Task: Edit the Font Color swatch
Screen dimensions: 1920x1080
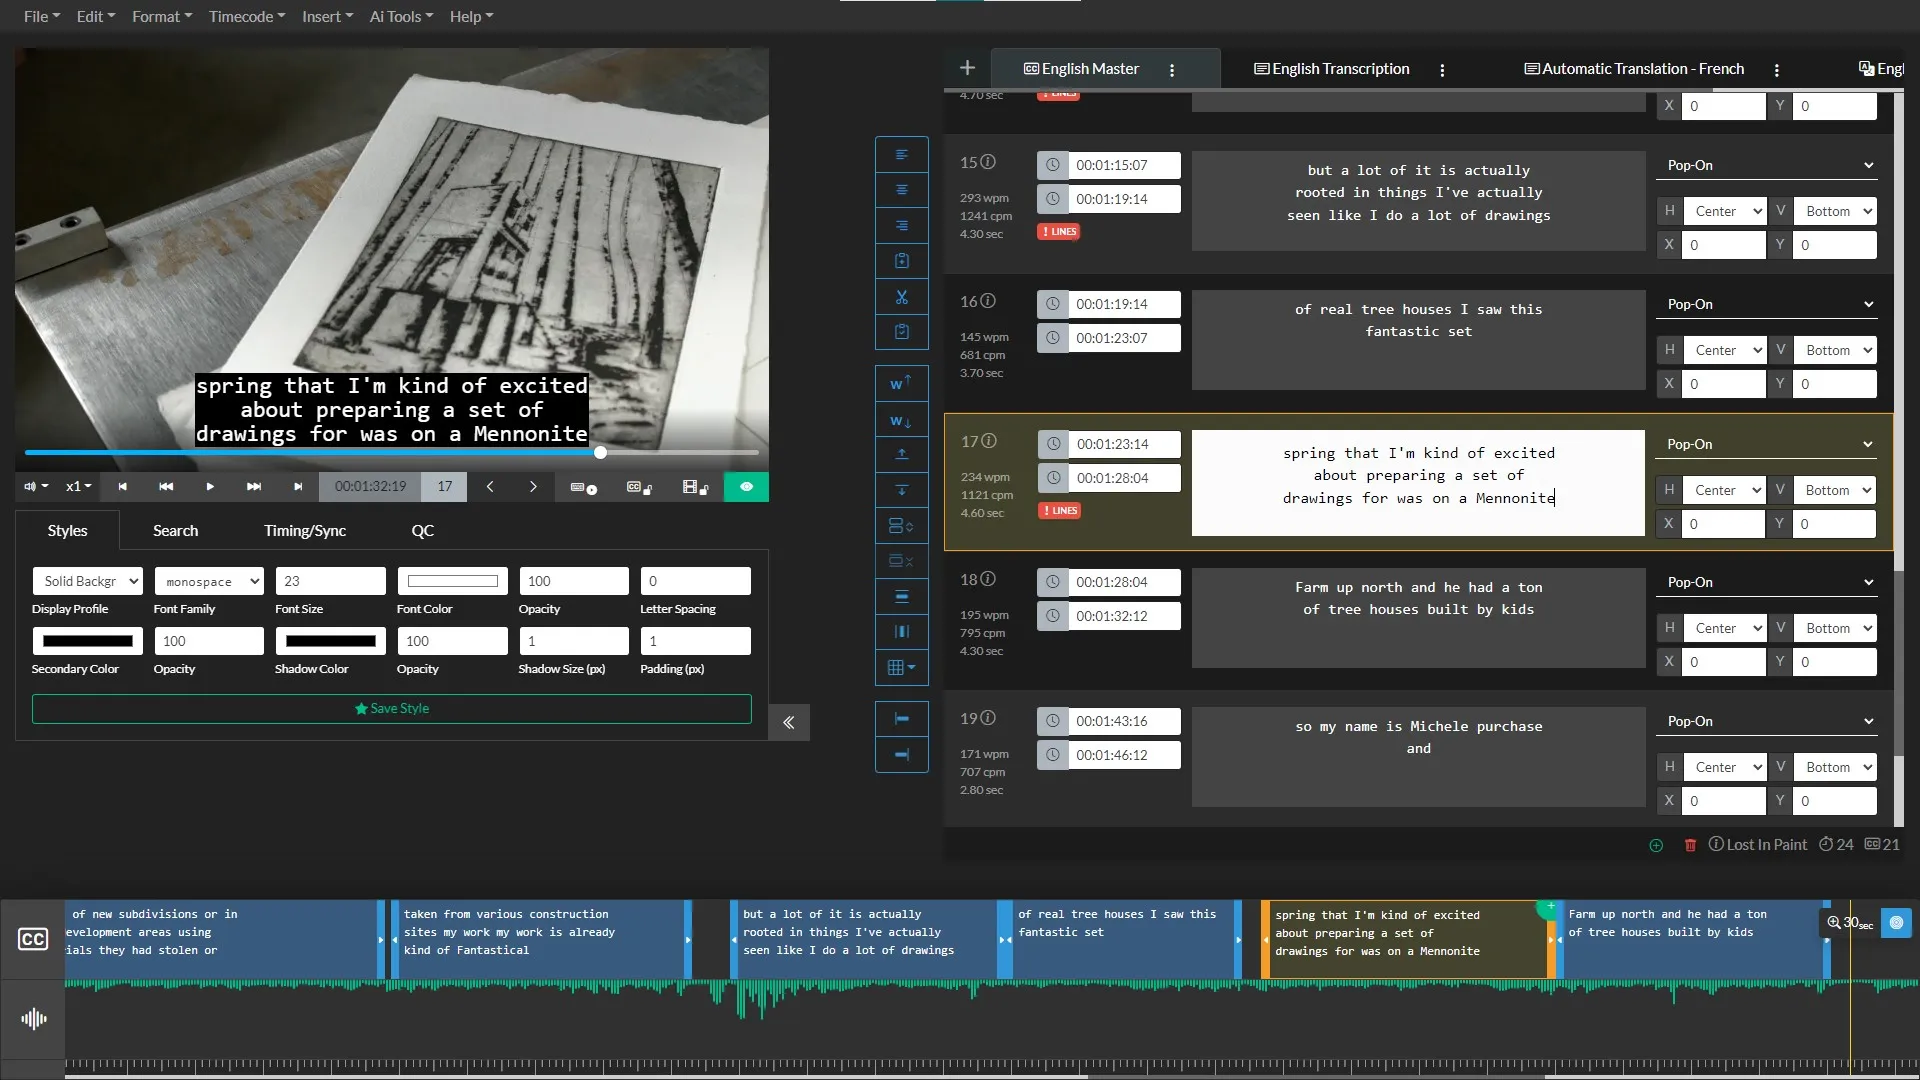Action: tap(452, 581)
